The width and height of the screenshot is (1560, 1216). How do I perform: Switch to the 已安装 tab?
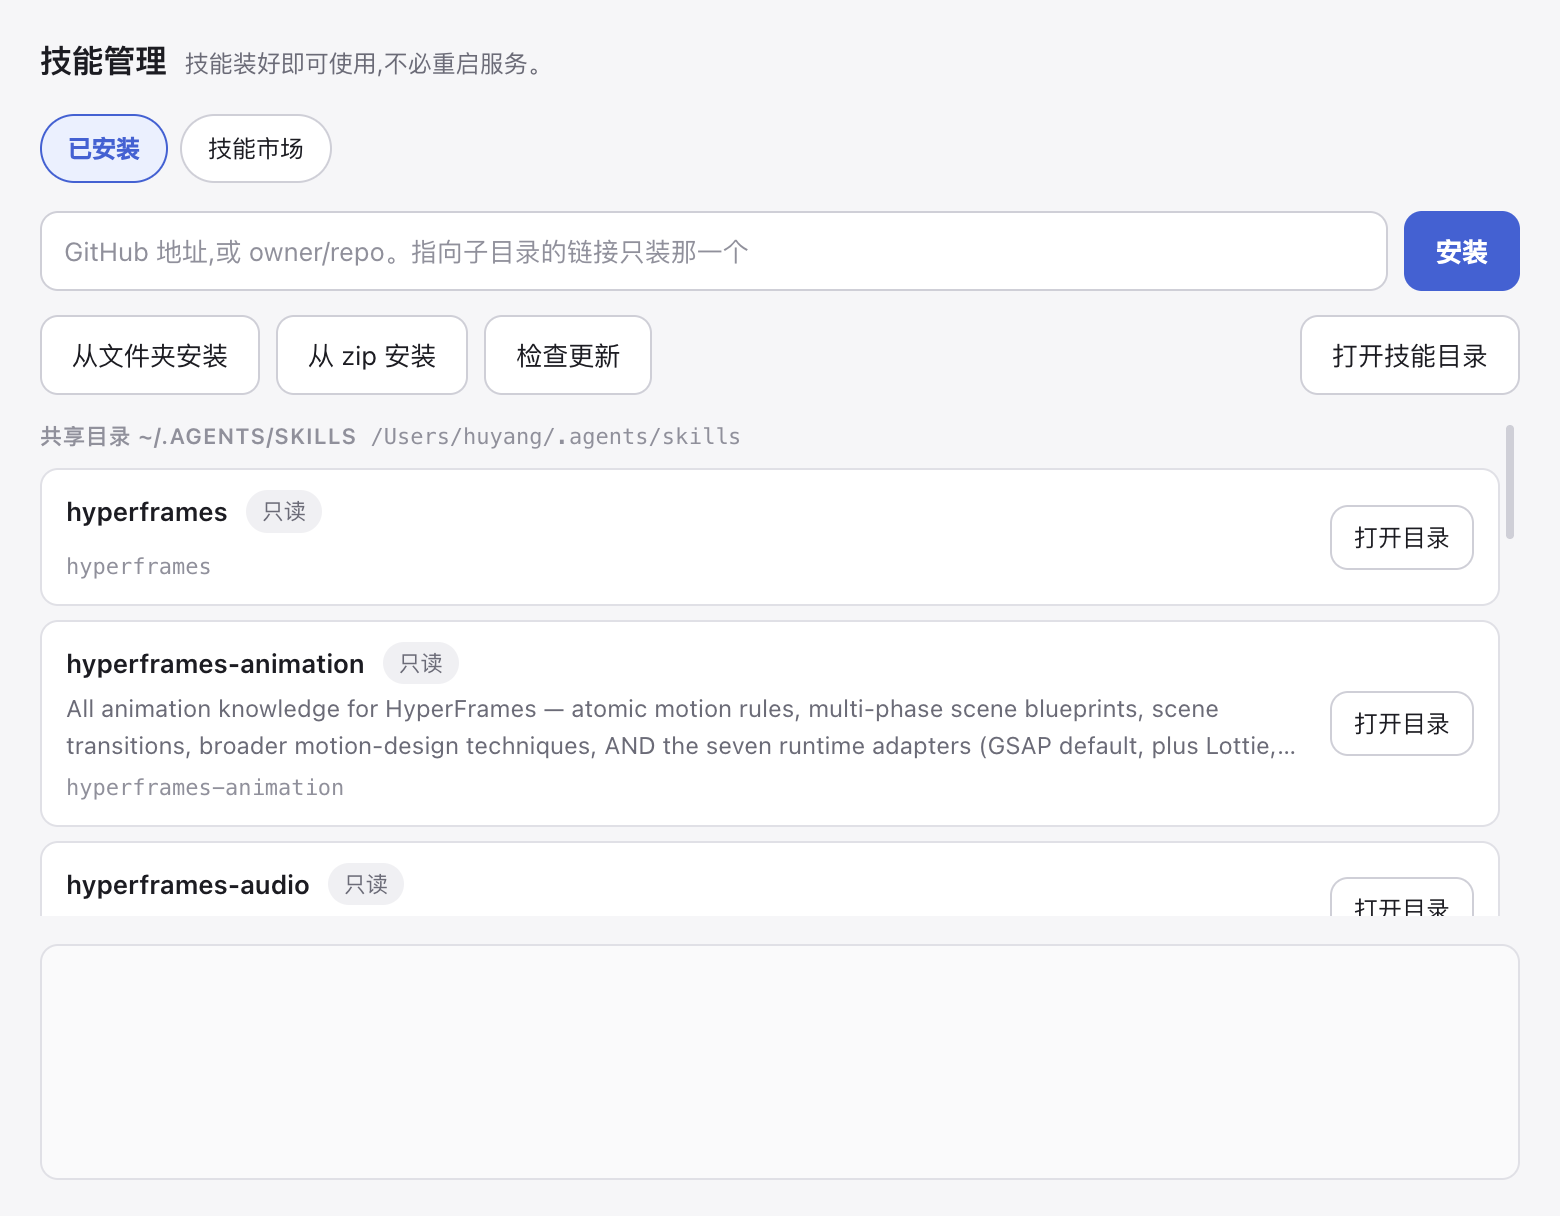pyautogui.click(x=104, y=149)
